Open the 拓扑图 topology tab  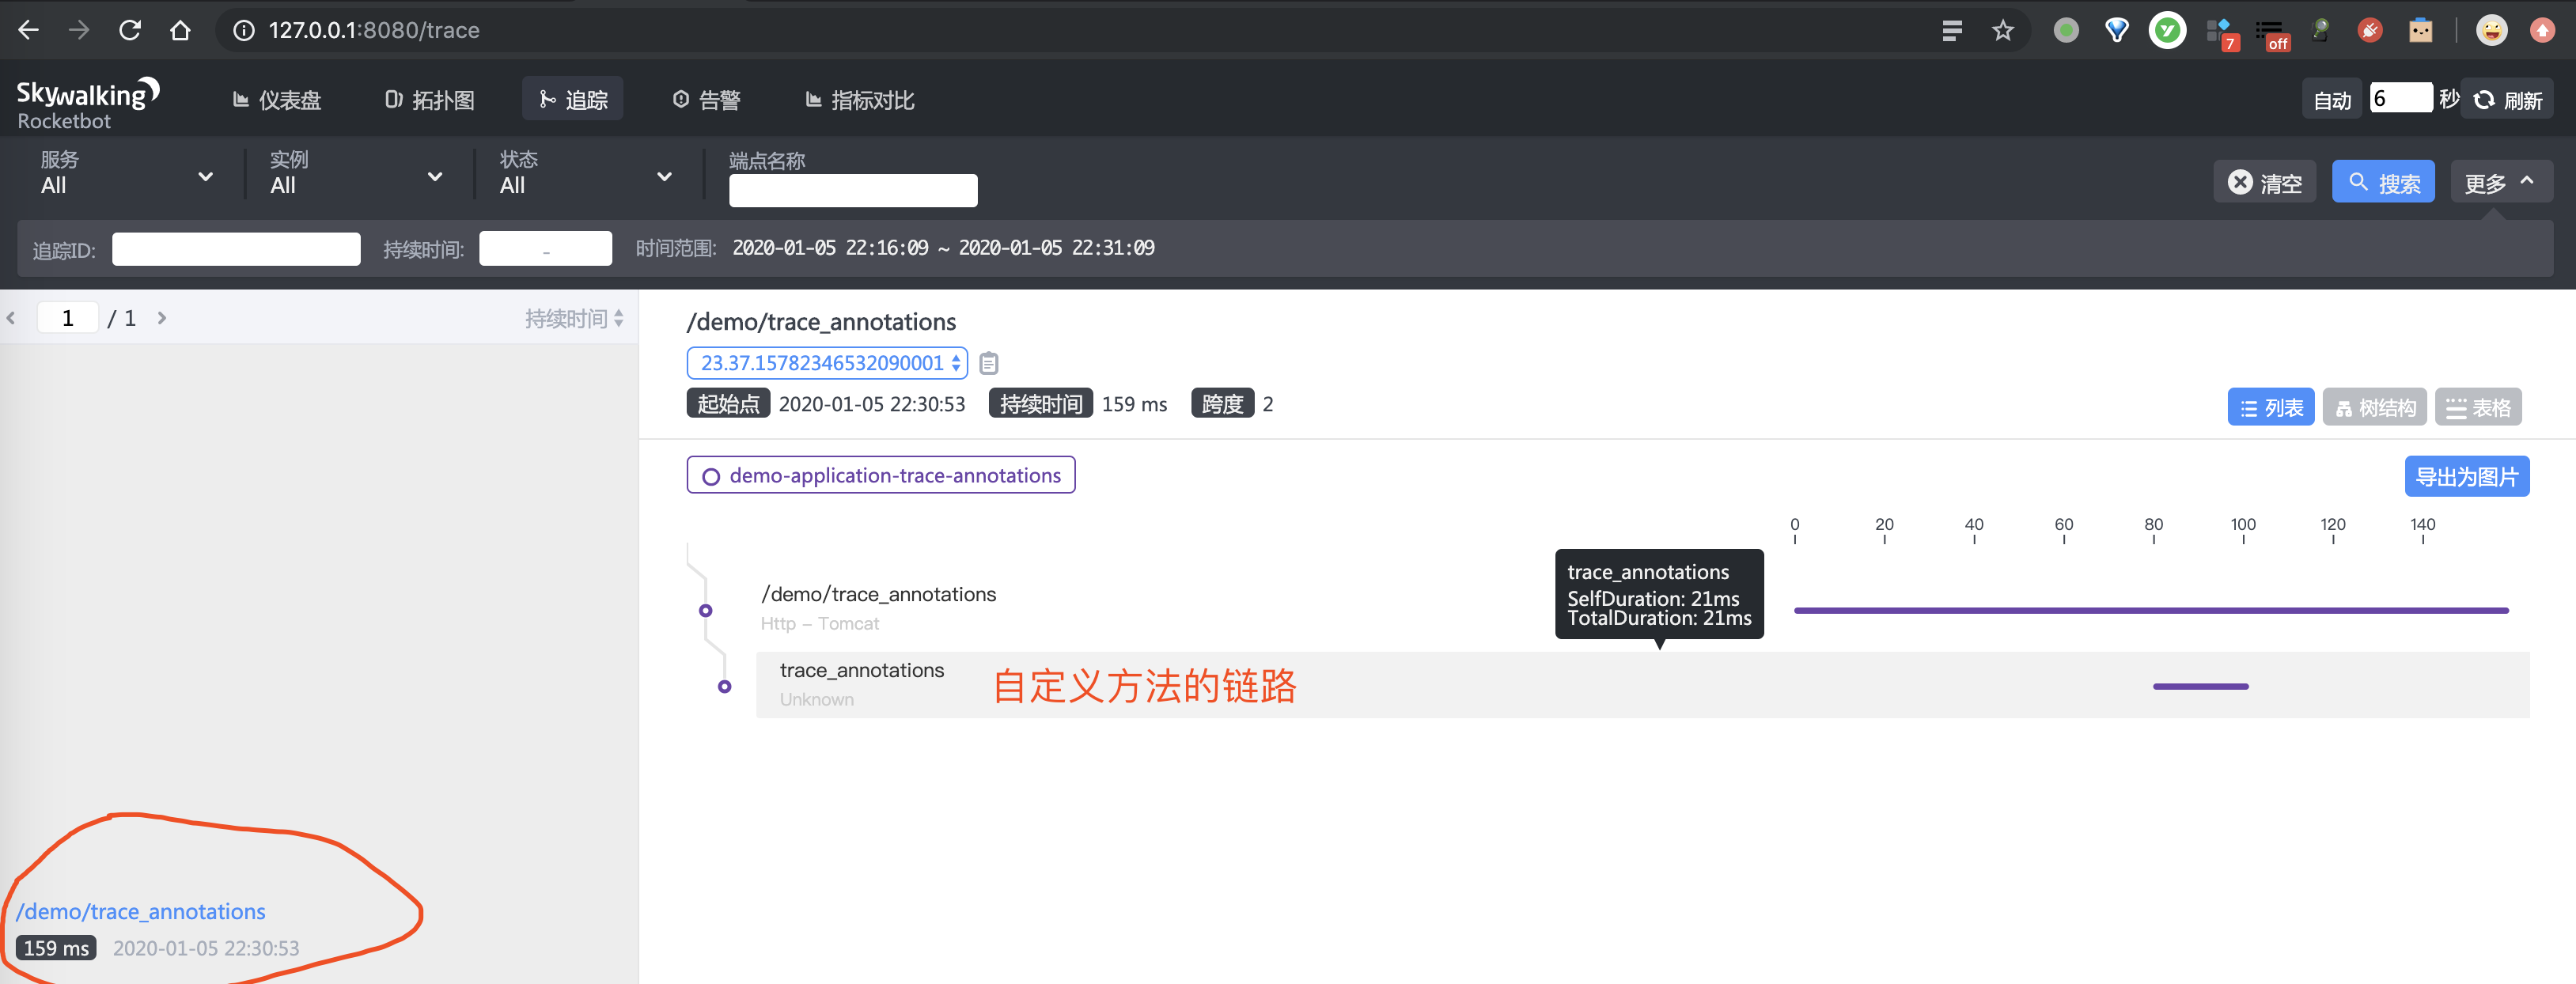430,100
